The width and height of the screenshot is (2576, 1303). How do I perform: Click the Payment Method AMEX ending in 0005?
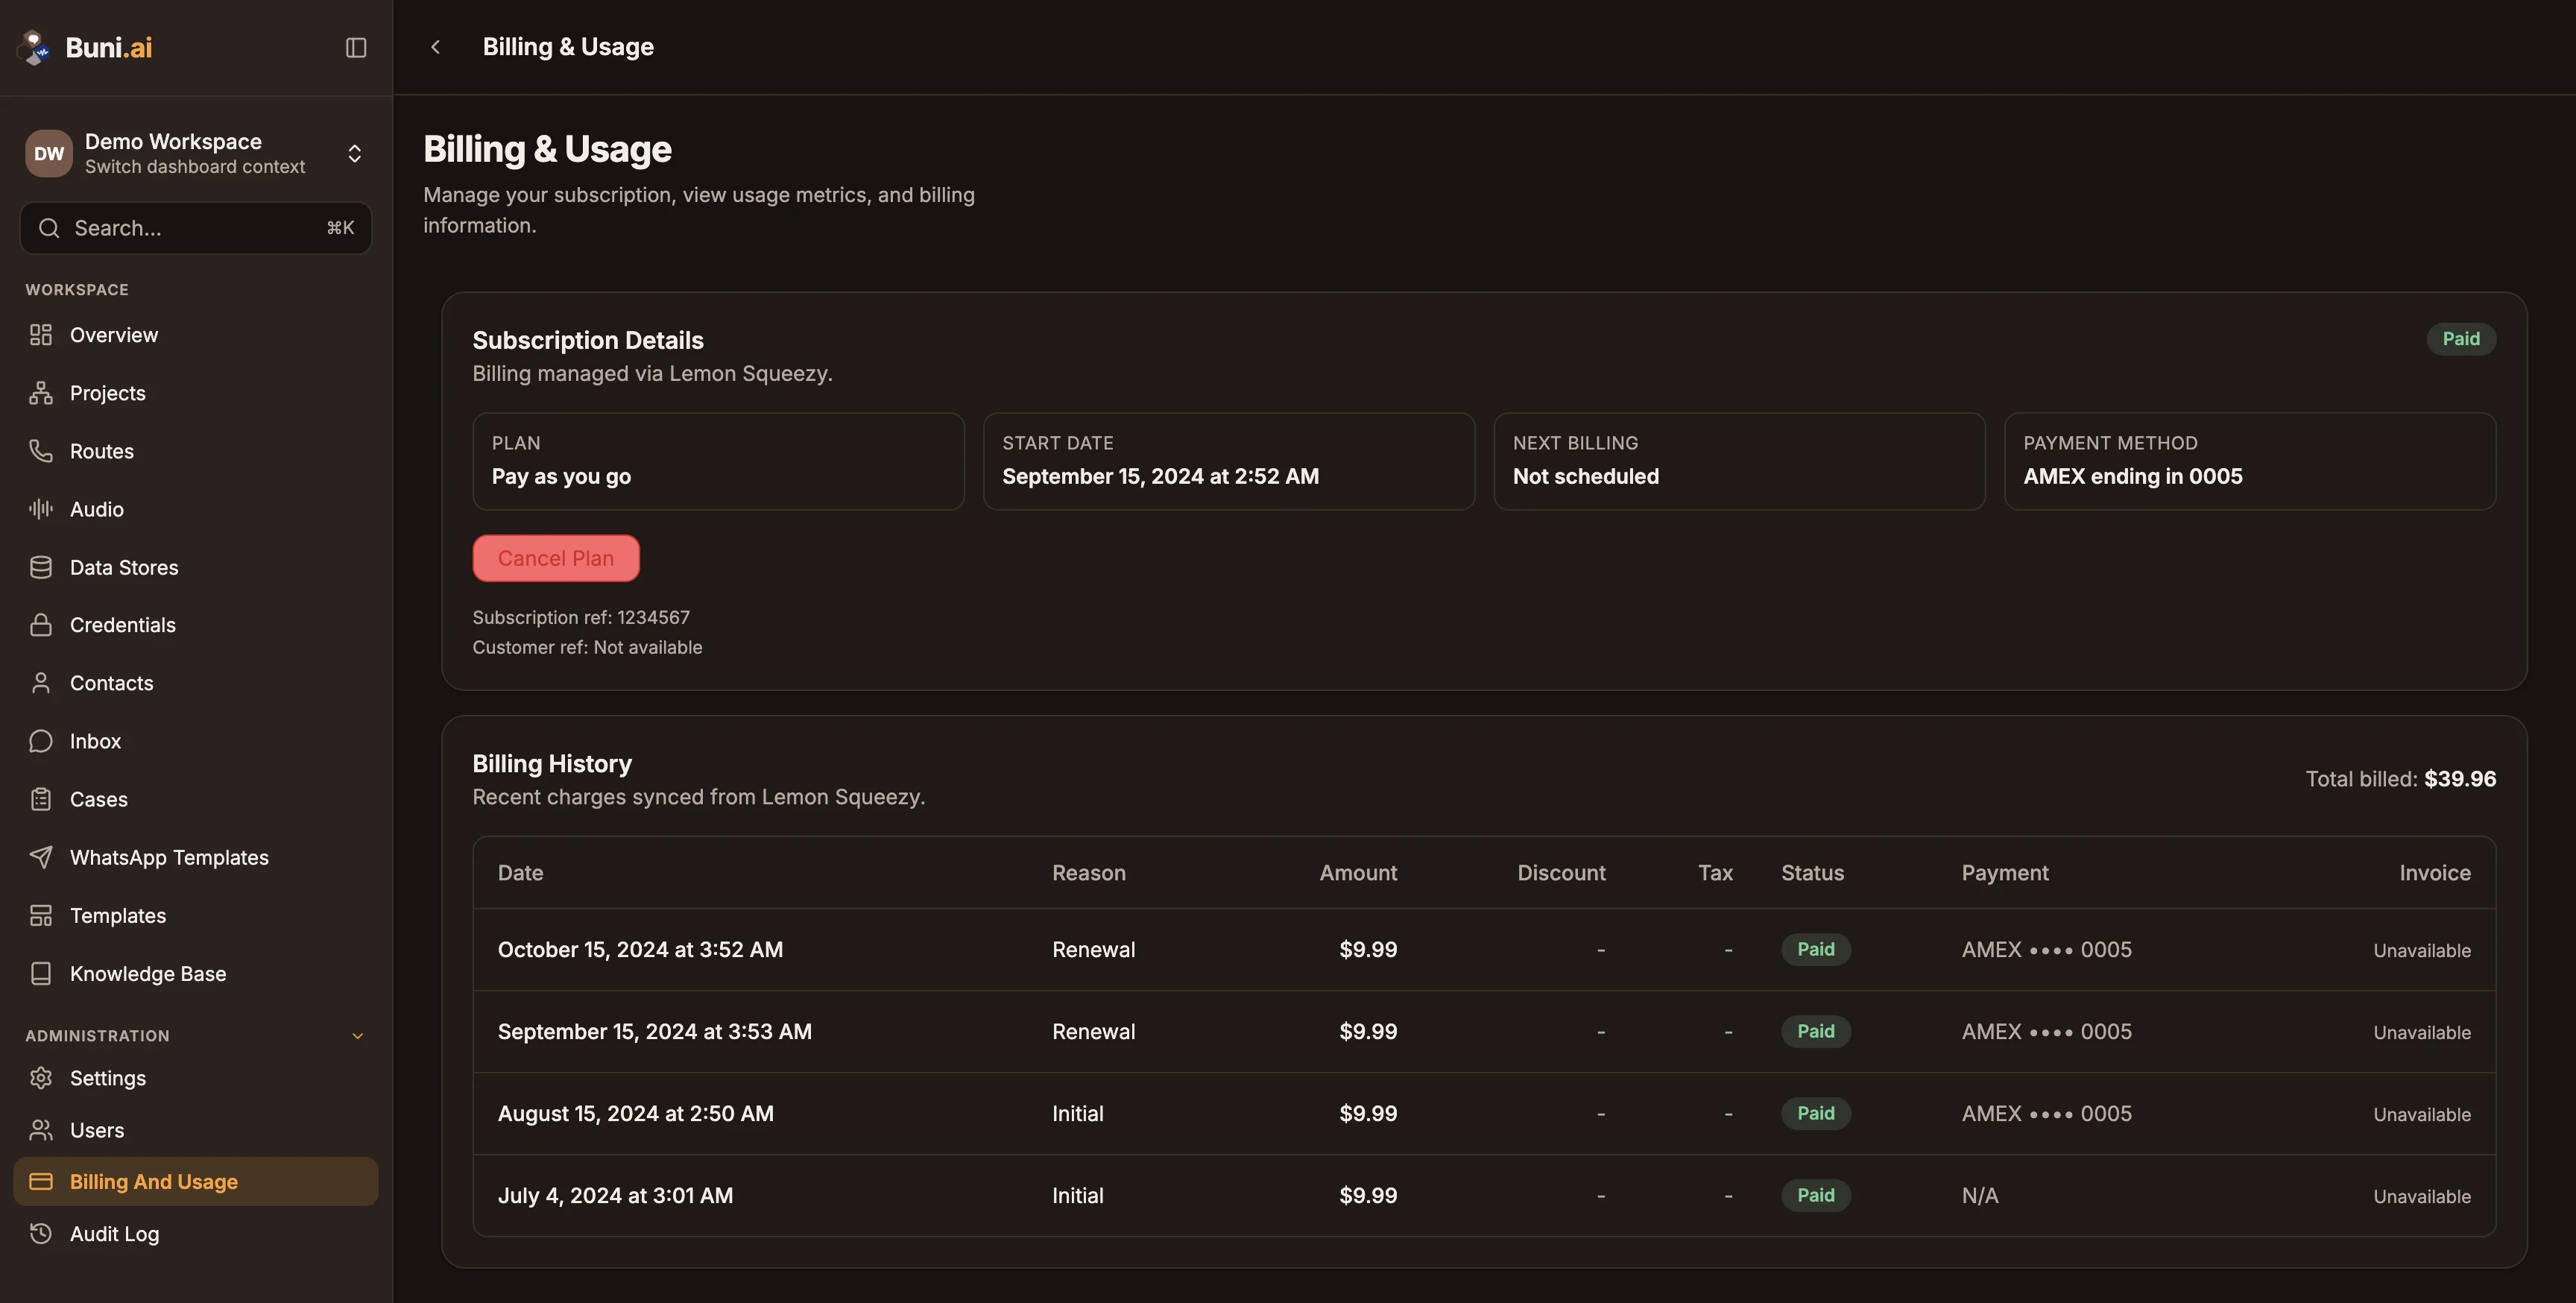pos(2132,476)
